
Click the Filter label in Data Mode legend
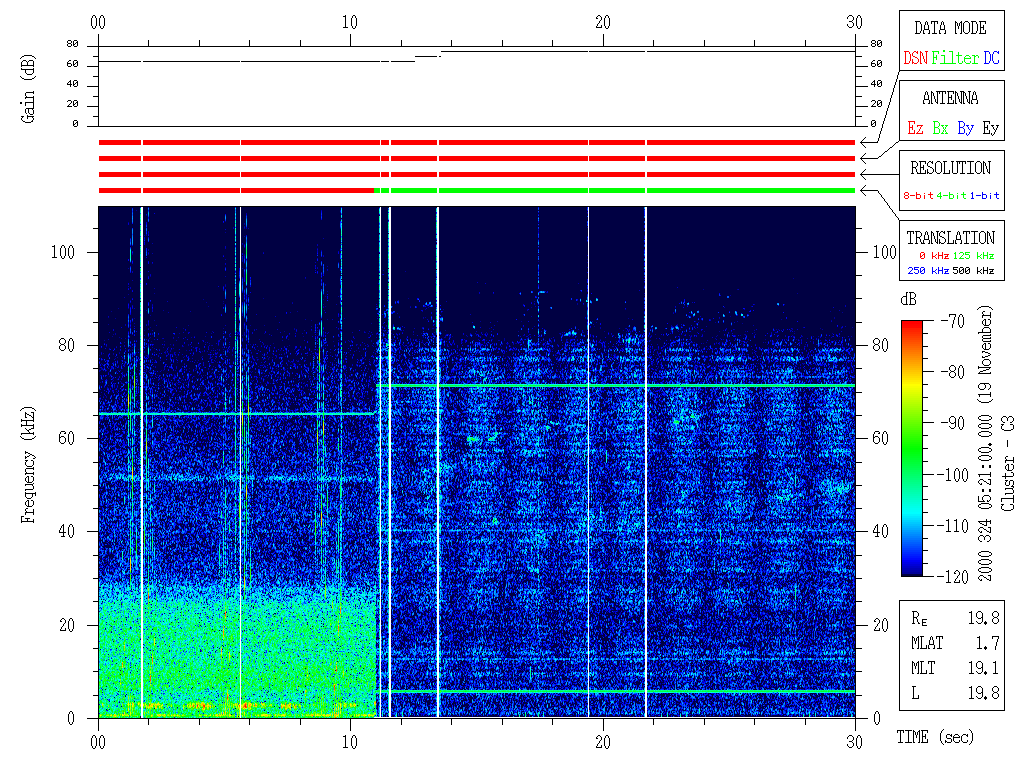(x=955, y=59)
